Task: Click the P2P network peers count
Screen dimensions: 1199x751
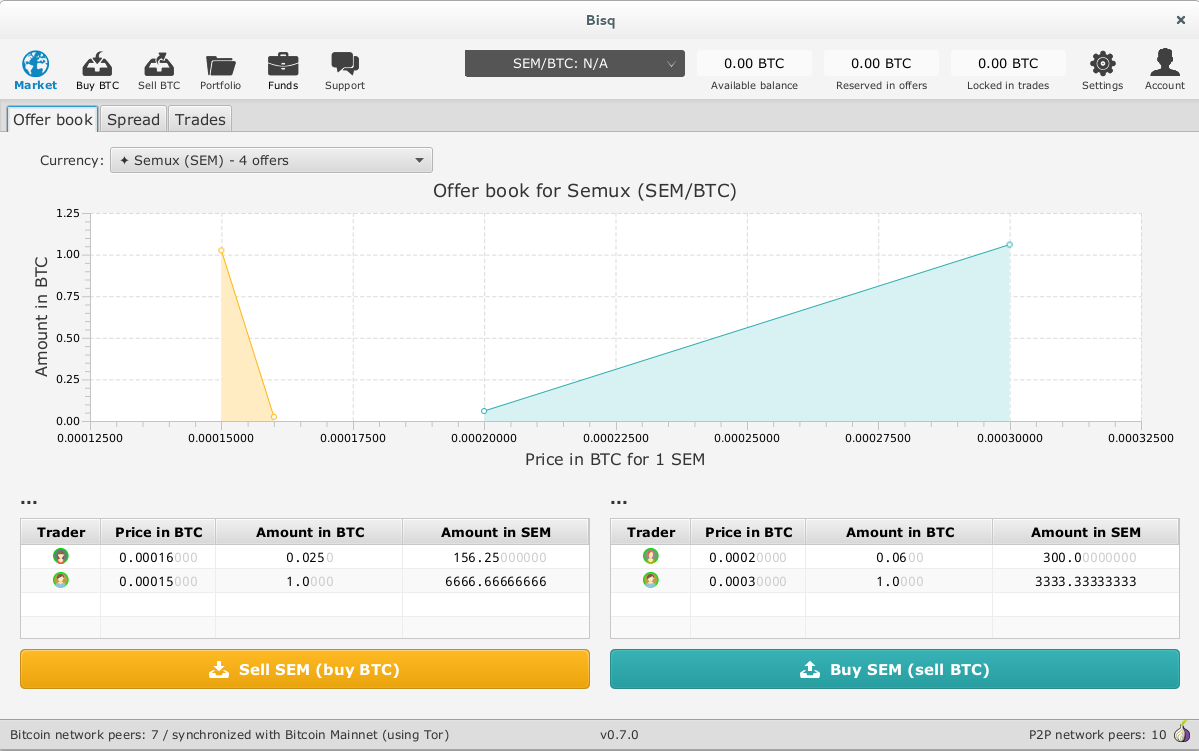Action: (1097, 735)
